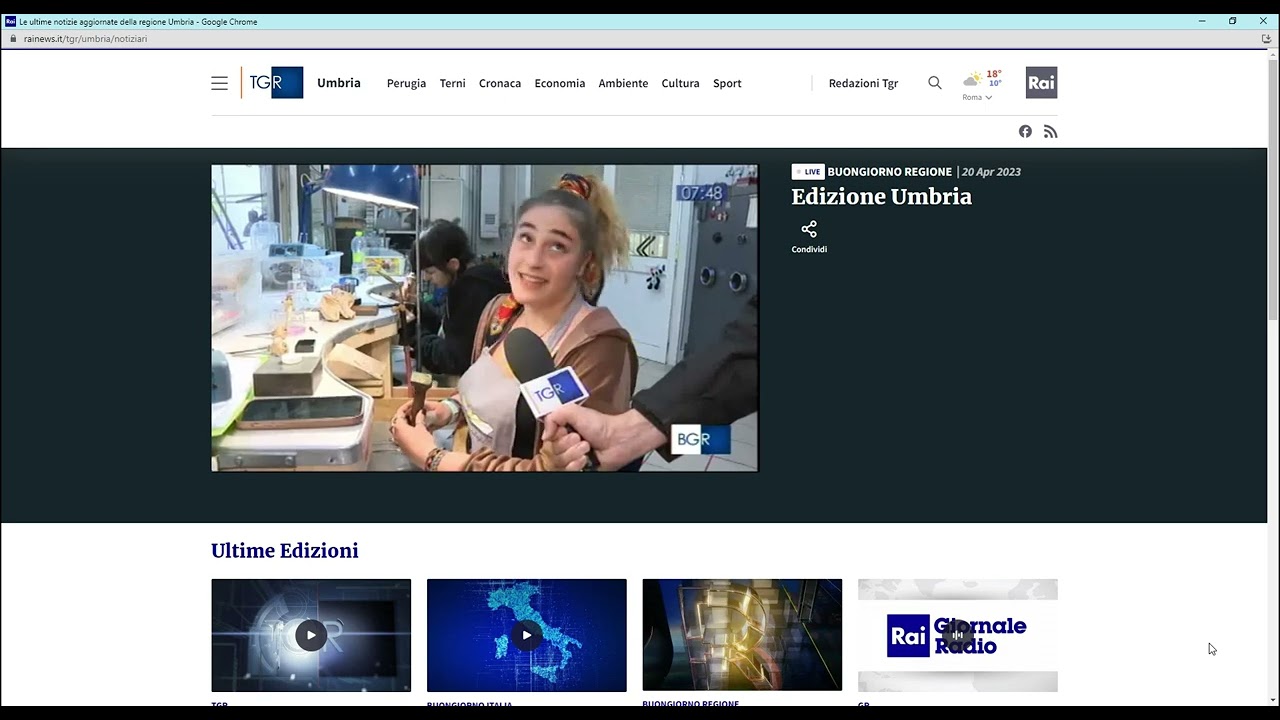1280x720 pixels.
Task: Open the Cultura section
Action: coord(680,83)
